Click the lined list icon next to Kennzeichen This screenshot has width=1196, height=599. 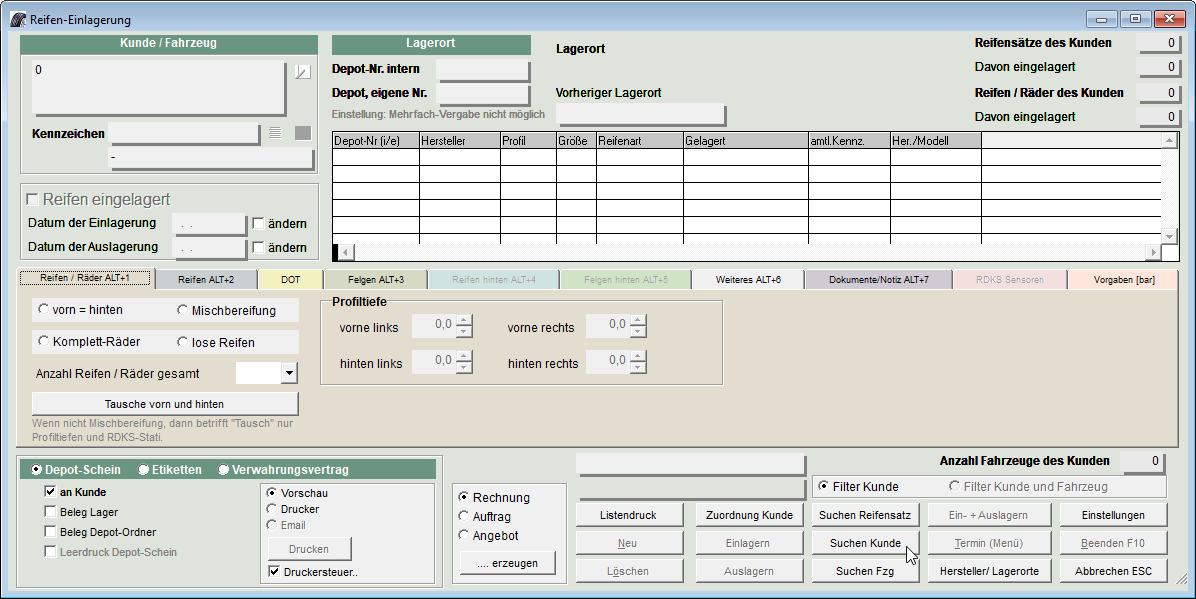click(x=275, y=133)
